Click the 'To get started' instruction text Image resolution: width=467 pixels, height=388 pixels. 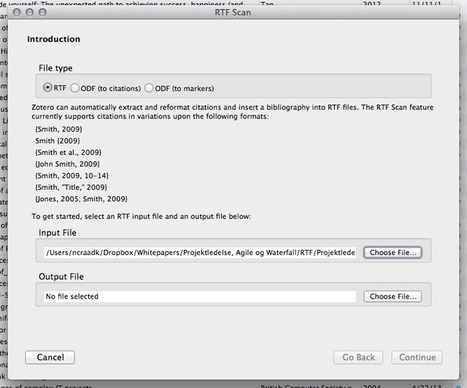pyautogui.click(x=141, y=216)
